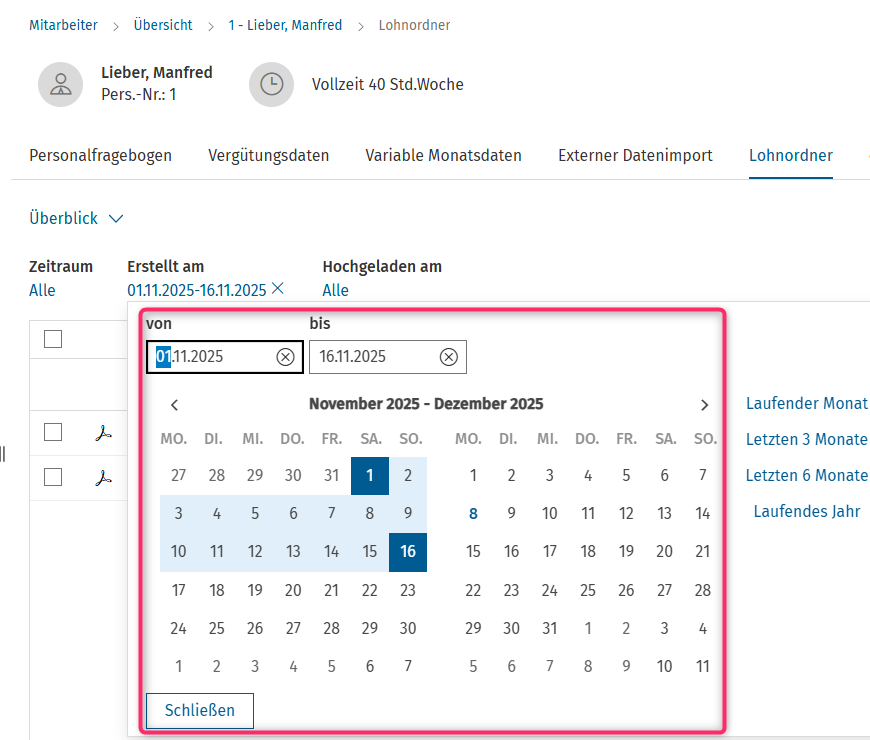Choose the Letzten 3 Monate quick range
The height and width of the screenshot is (740, 870).
(x=806, y=439)
